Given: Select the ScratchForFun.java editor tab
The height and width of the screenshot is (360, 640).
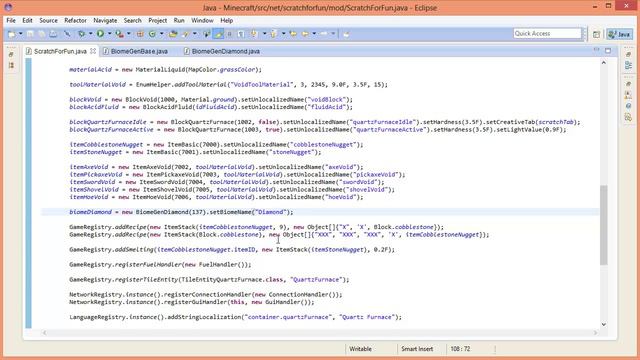Looking at the screenshot, I should coord(60,51).
